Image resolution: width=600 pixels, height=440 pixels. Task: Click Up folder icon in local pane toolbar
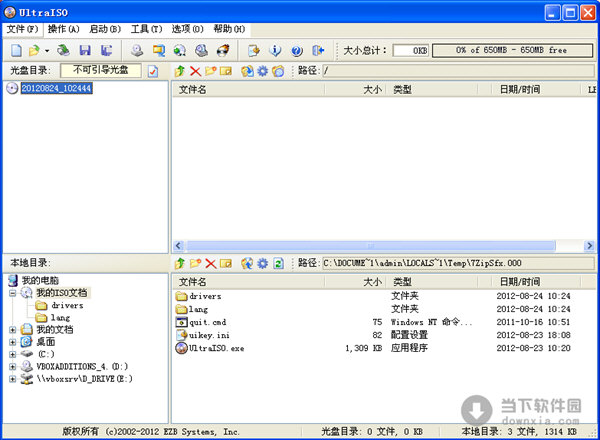click(179, 263)
